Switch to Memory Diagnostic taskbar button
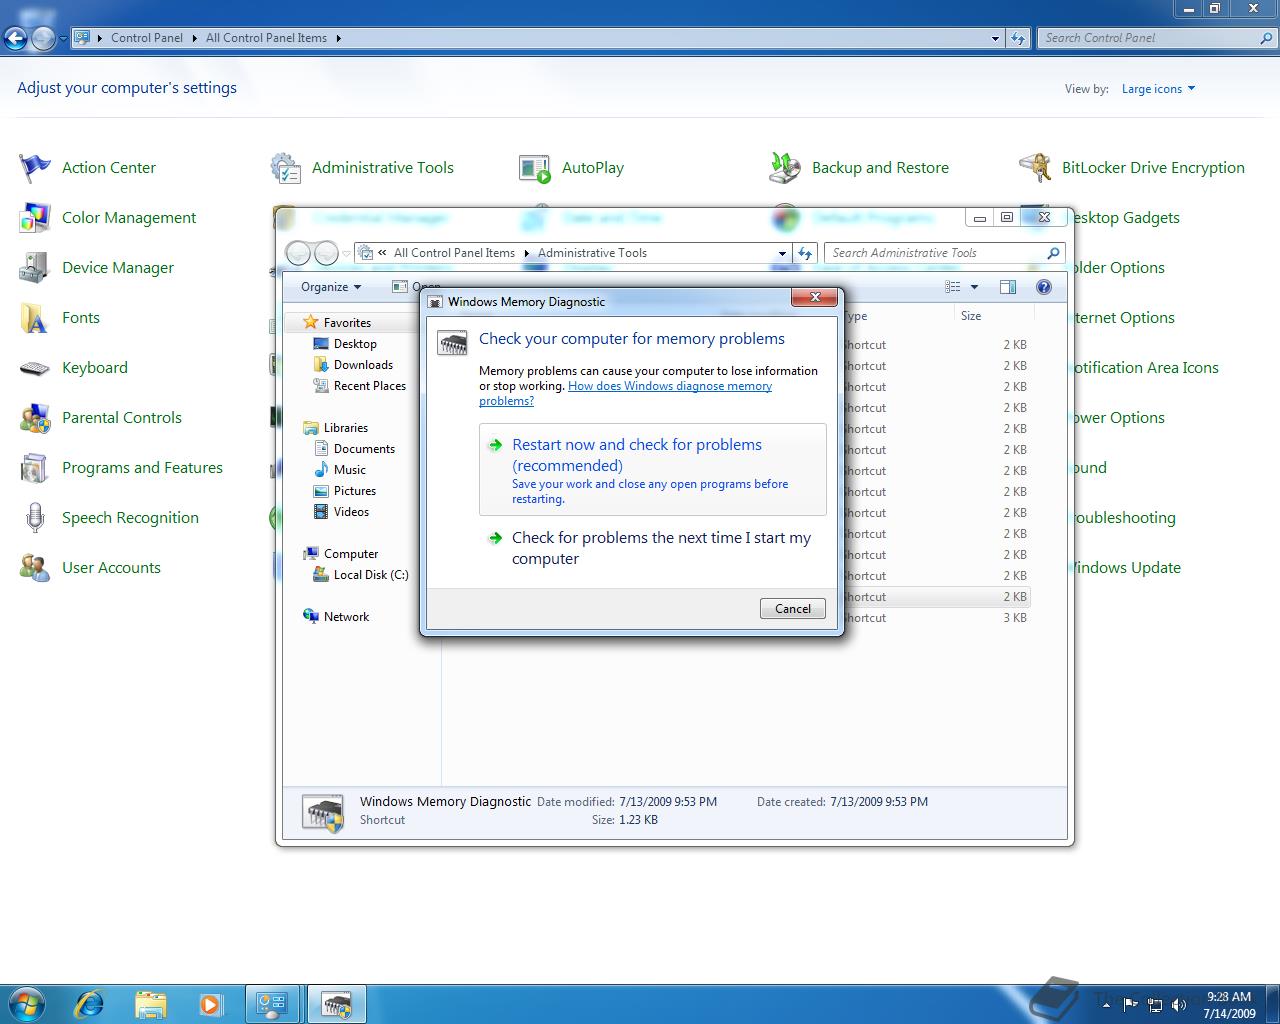The height and width of the screenshot is (1024, 1280). pos(337,1004)
